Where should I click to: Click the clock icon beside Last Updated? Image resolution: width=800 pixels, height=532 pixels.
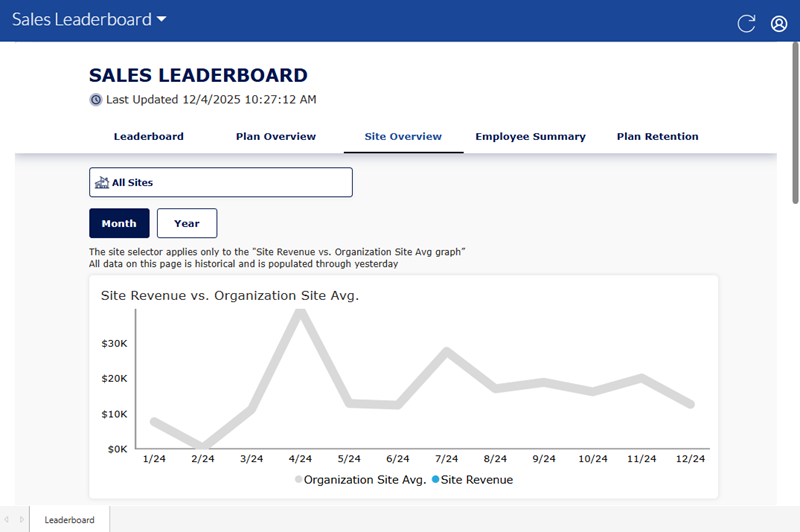96,100
